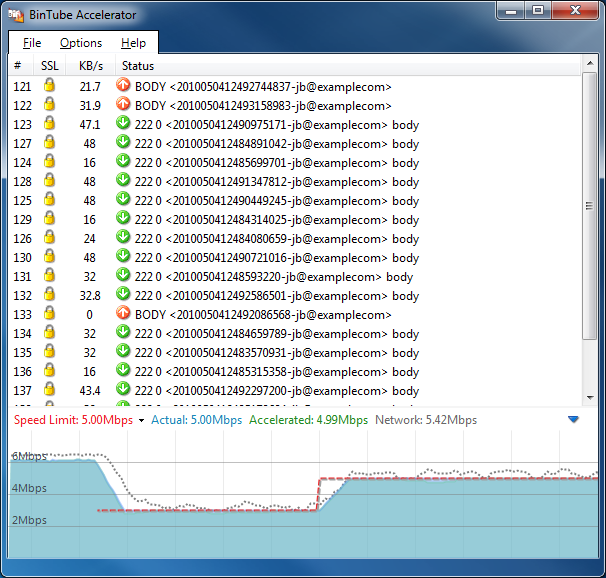Click the SSL lock icon in row 137
The width and height of the screenshot is (606, 578).
49,389
